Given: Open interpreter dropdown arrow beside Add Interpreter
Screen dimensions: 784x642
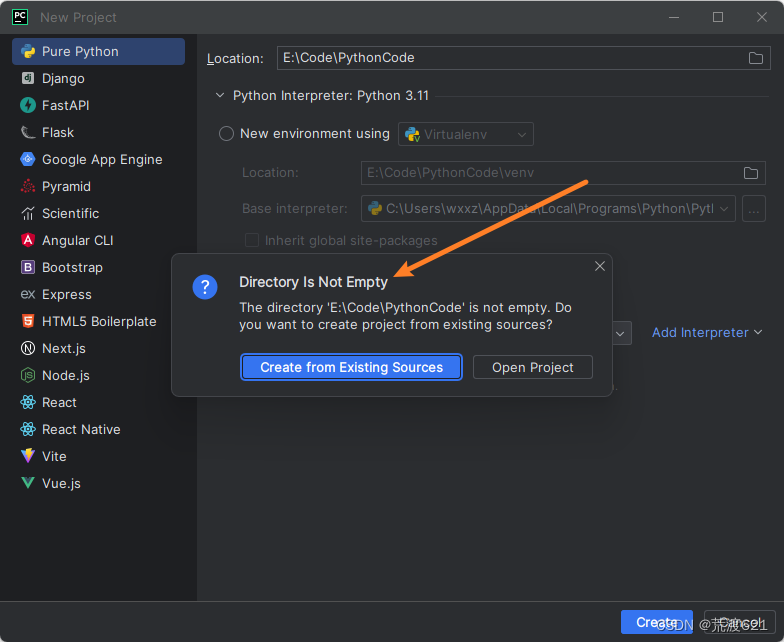Looking at the screenshot, I should point(620,334).
